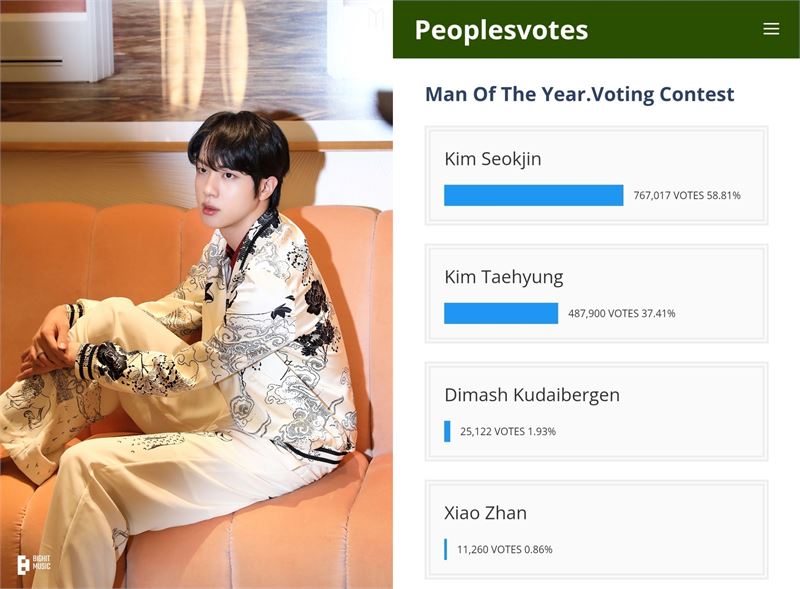Click the Peoplesvotes site logo
800x589 pixels.
tap(501, 30)
